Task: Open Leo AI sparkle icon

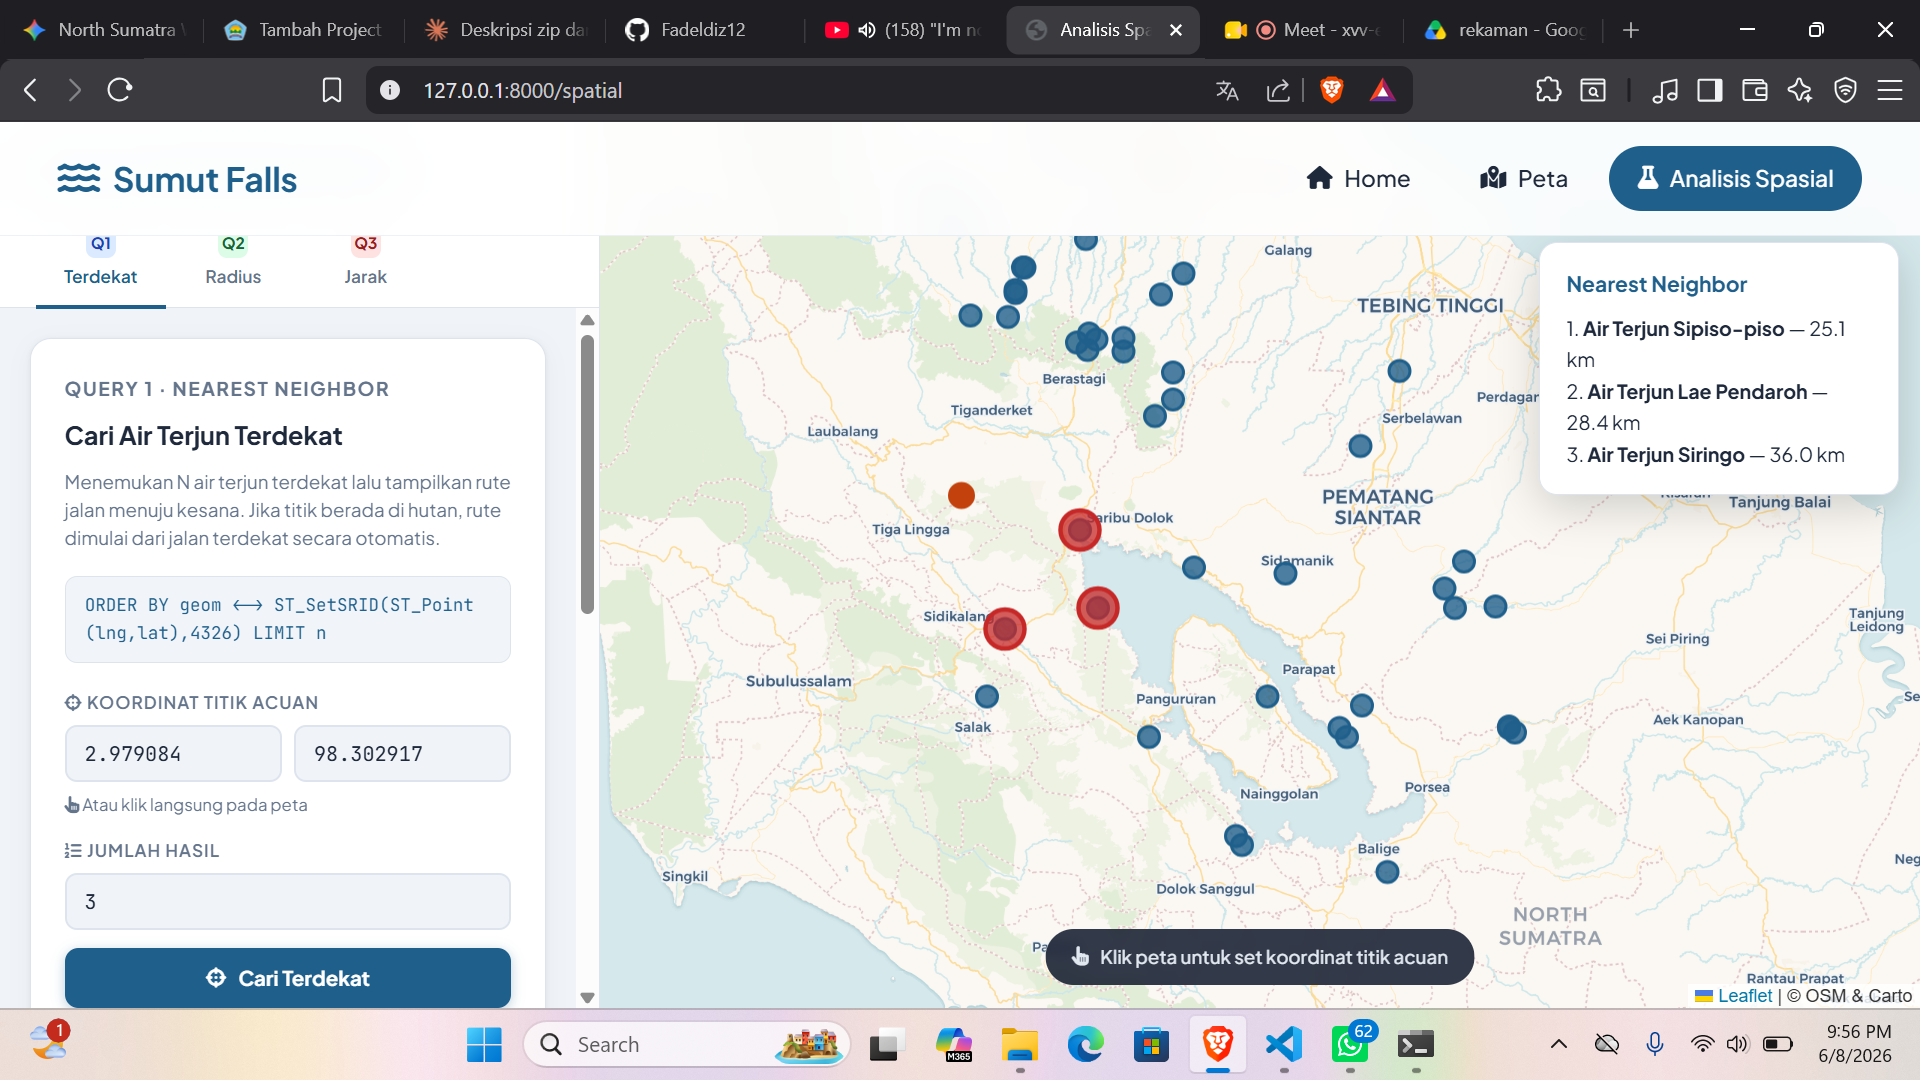Action: click(1800, 91)
